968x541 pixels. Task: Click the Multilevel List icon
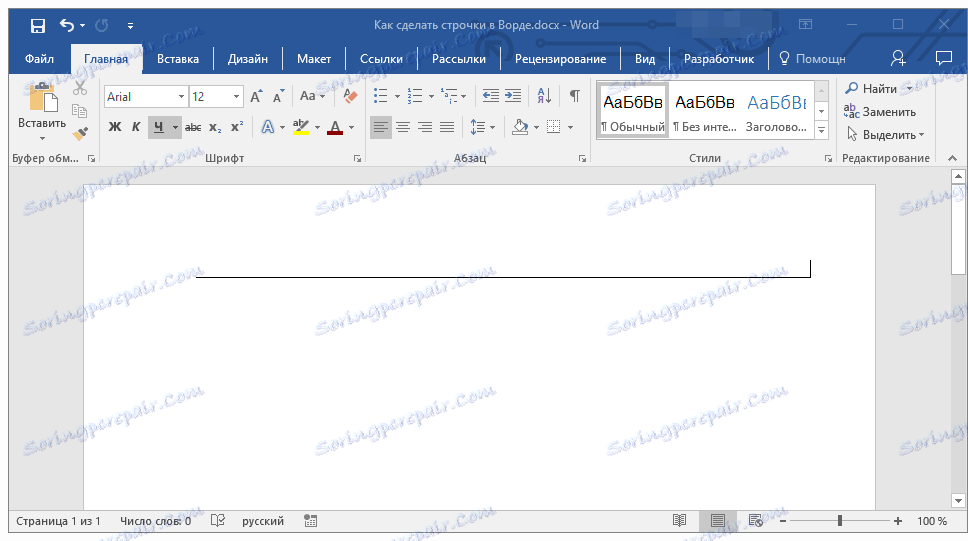pos(449,96)
